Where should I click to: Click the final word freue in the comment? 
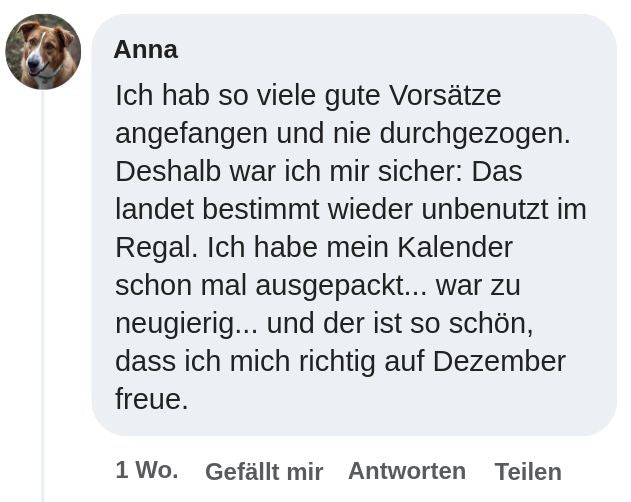point(147,399)
